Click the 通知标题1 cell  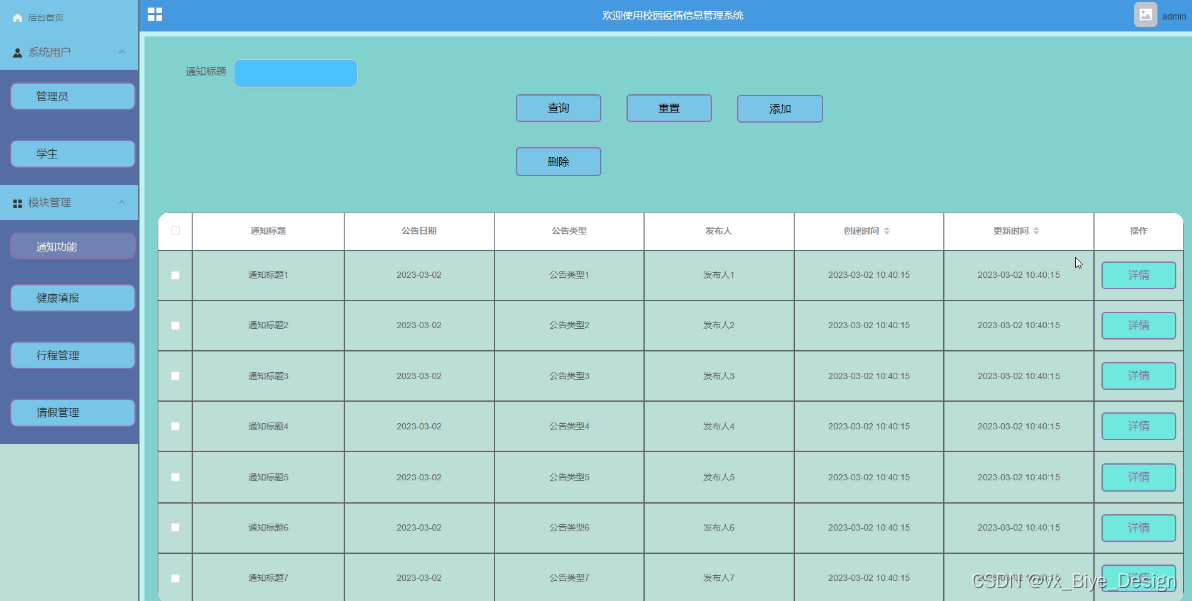coord(268,275)
